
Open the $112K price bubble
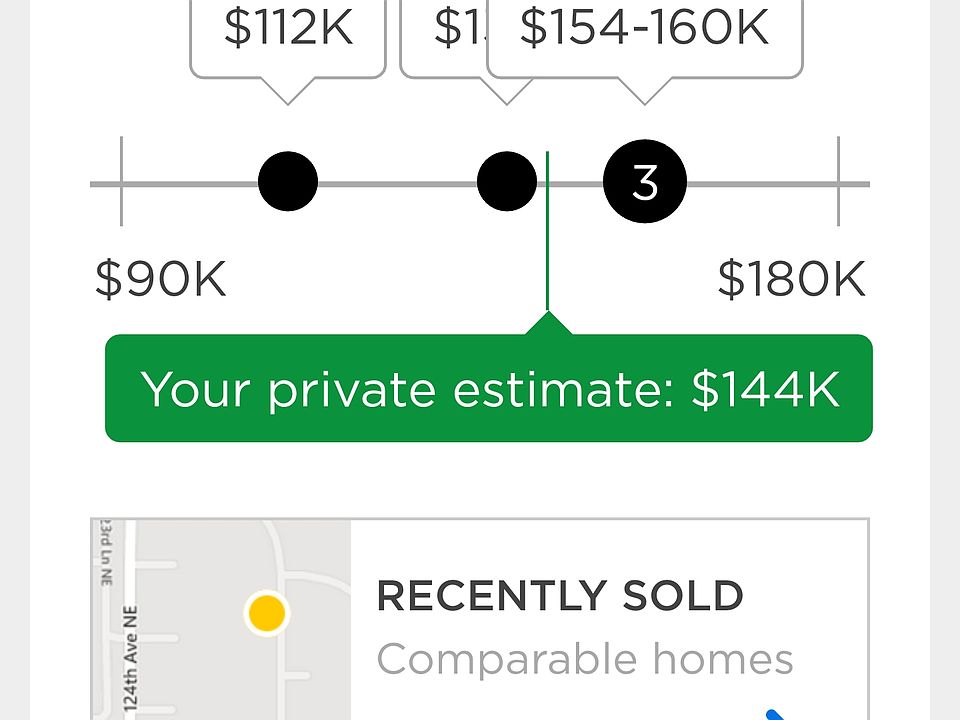tap(288, 39)
